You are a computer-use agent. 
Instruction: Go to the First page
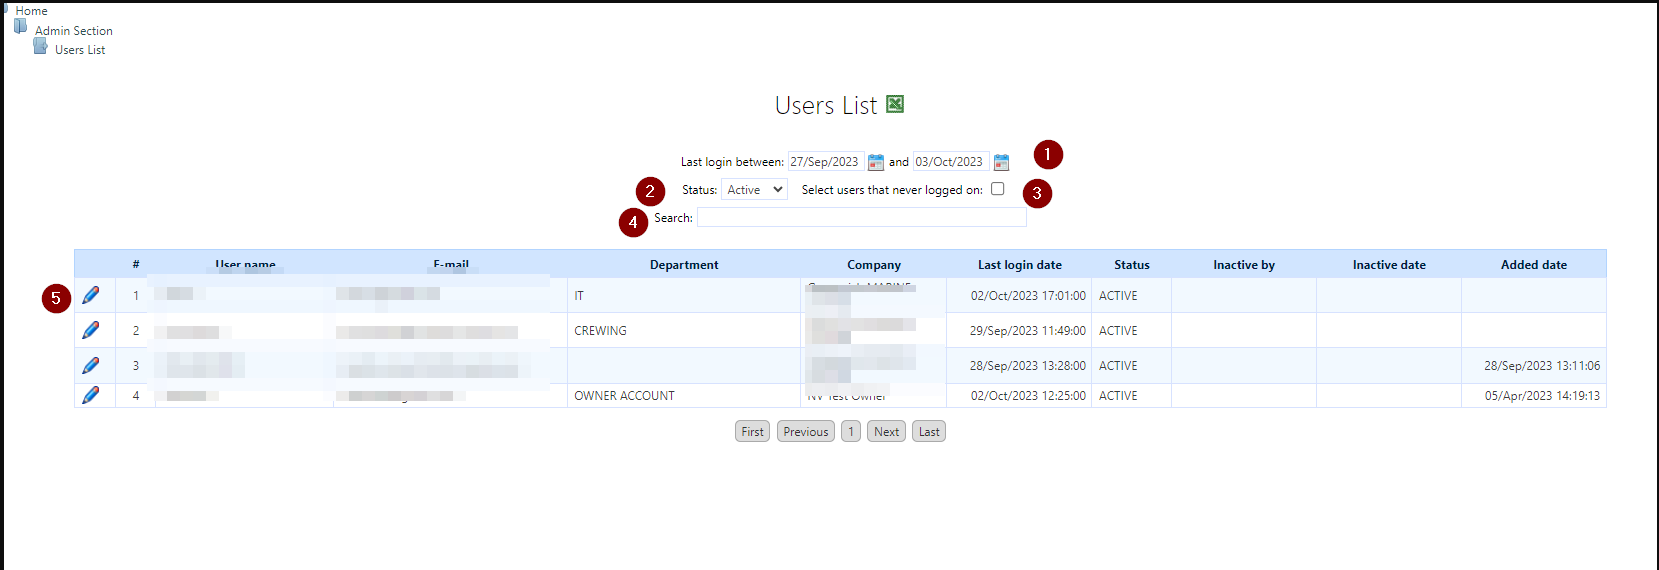(x=752, y=432)
